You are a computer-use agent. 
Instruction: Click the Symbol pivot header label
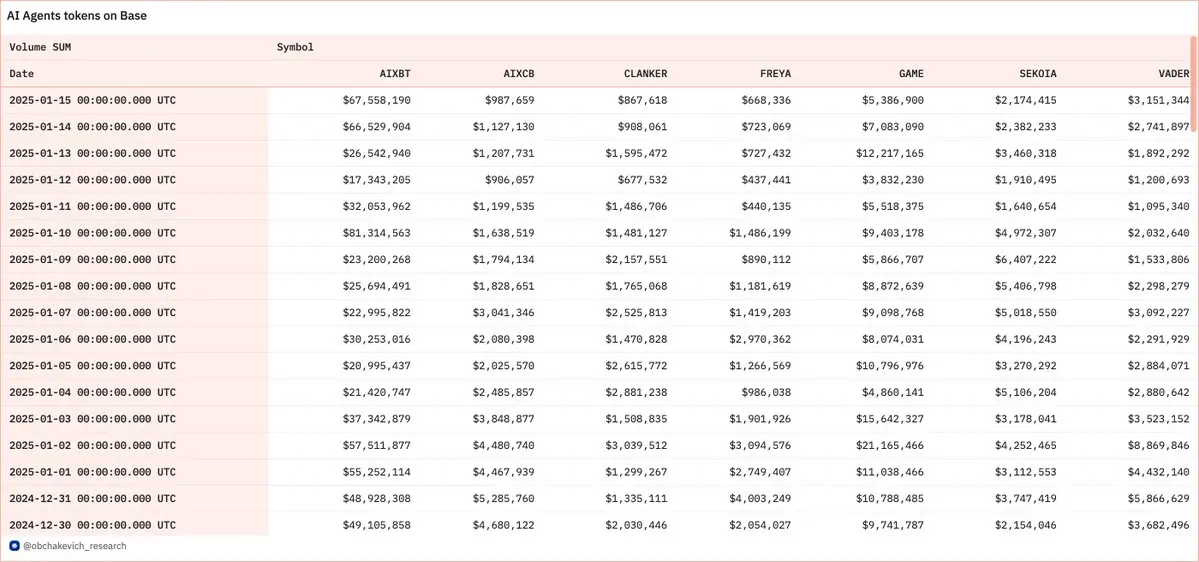pos(295,47)
